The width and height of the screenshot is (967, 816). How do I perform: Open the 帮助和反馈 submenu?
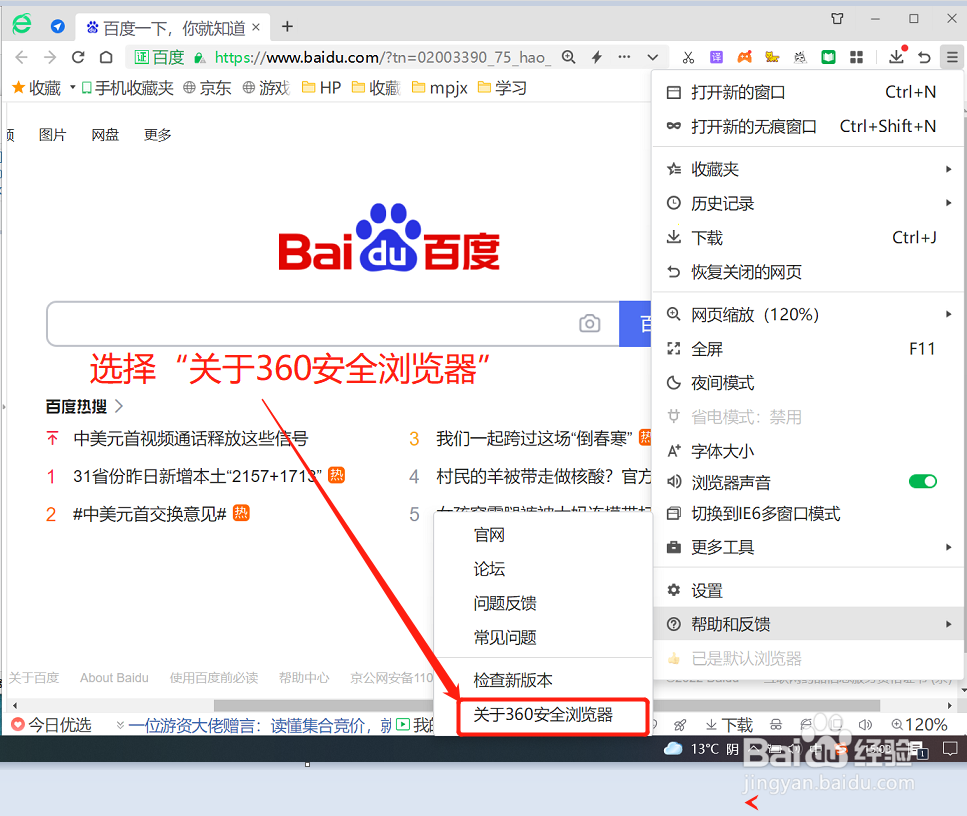pos(808,624)
